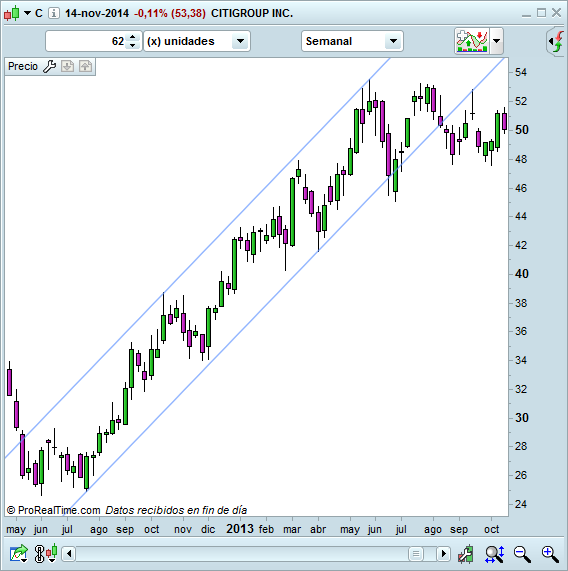
Task: Click the price label 40 on the axis
Action: click(521, 273)
